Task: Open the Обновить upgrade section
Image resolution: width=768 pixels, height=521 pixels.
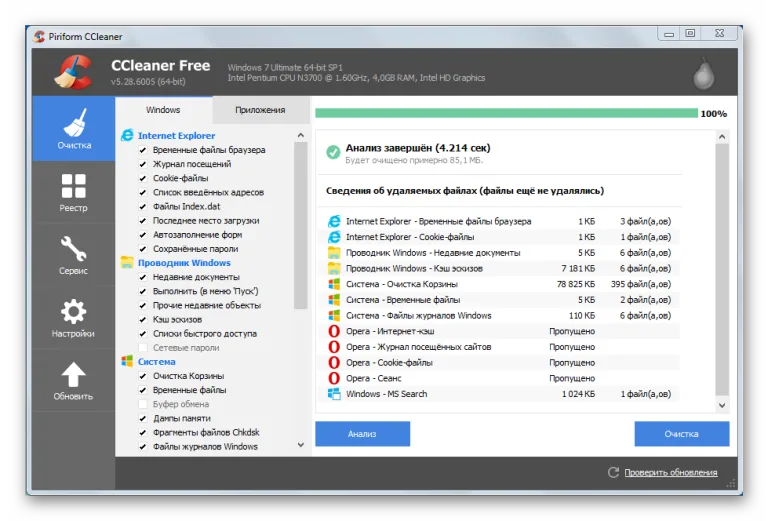Action: 74,380
